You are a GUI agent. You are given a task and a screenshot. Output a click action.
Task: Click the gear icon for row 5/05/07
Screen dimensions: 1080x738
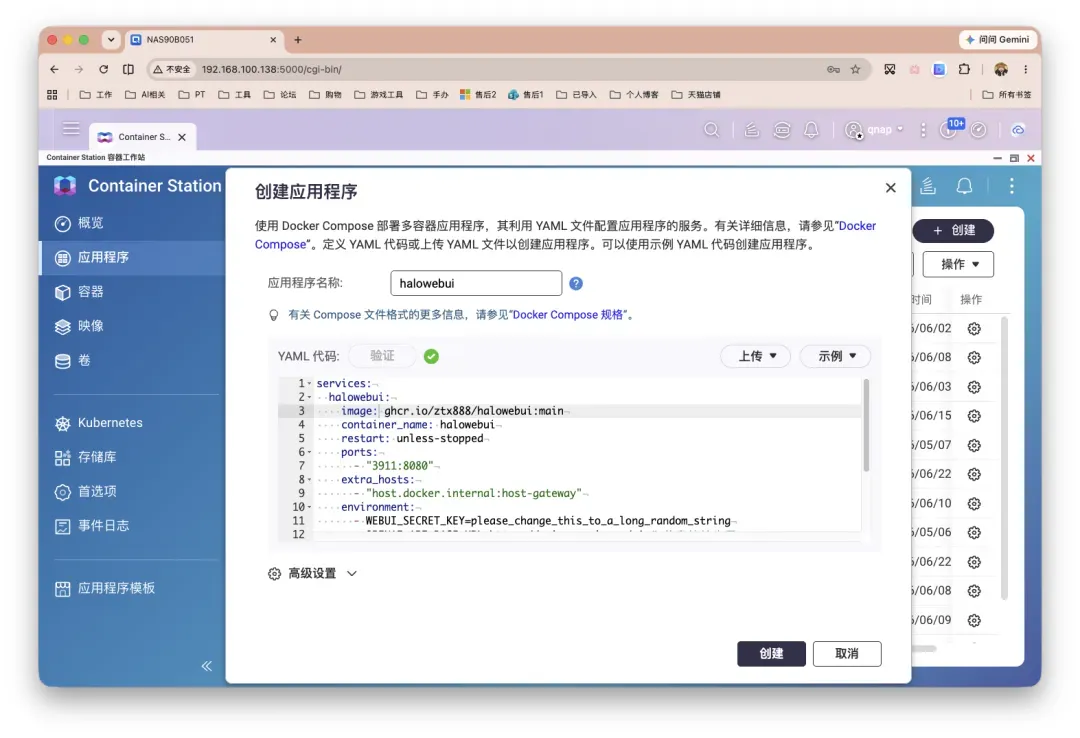pos(974,445)
